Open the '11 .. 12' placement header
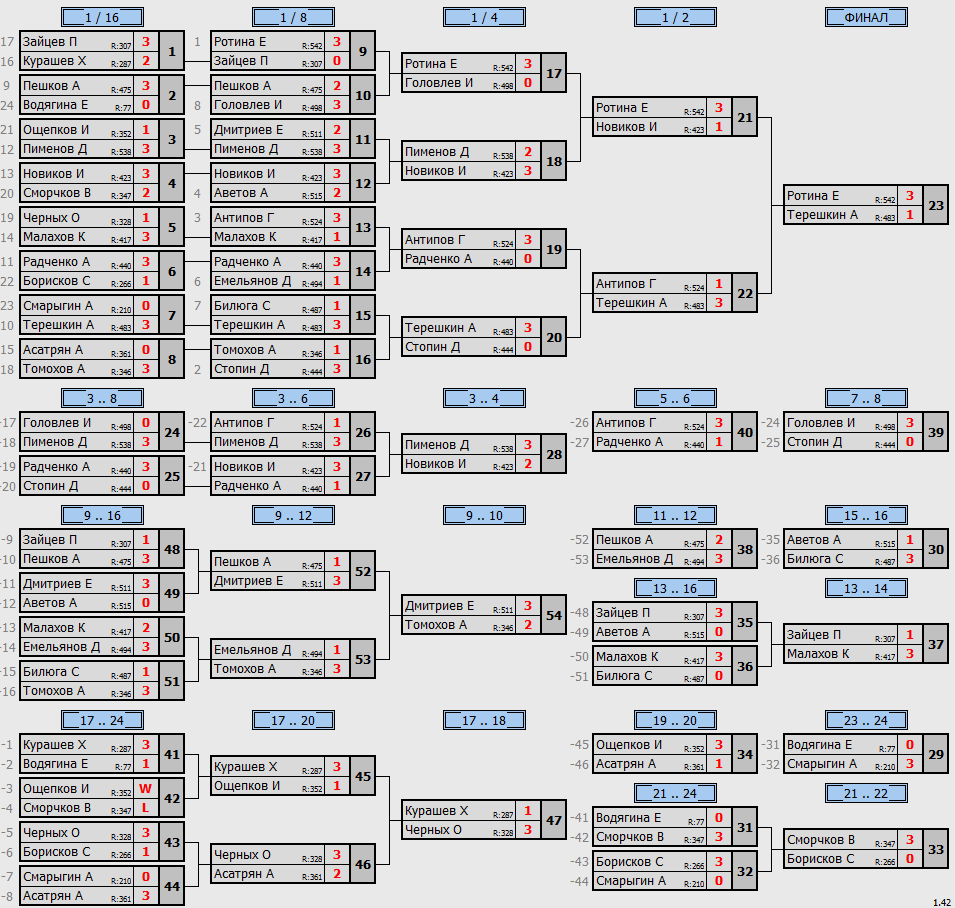 [675, 515]
